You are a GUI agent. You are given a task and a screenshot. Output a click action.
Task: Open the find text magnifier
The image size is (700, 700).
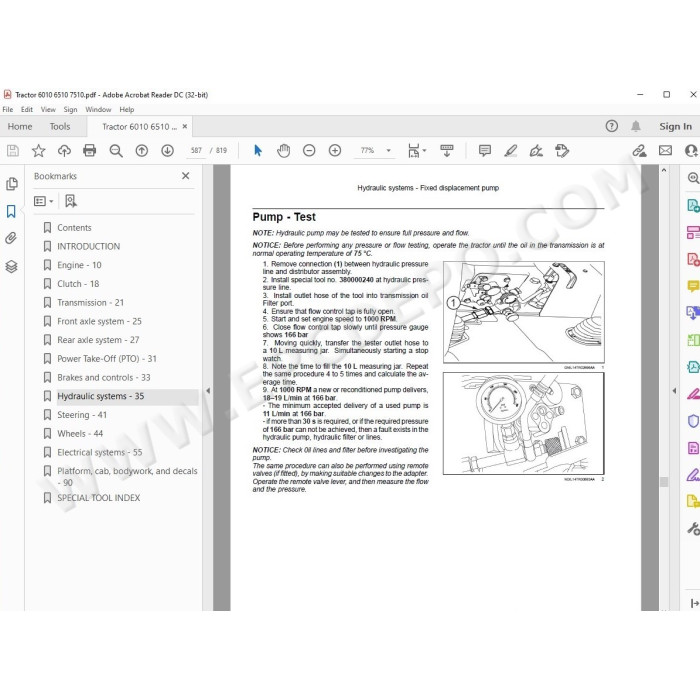(x=116, y=151)
